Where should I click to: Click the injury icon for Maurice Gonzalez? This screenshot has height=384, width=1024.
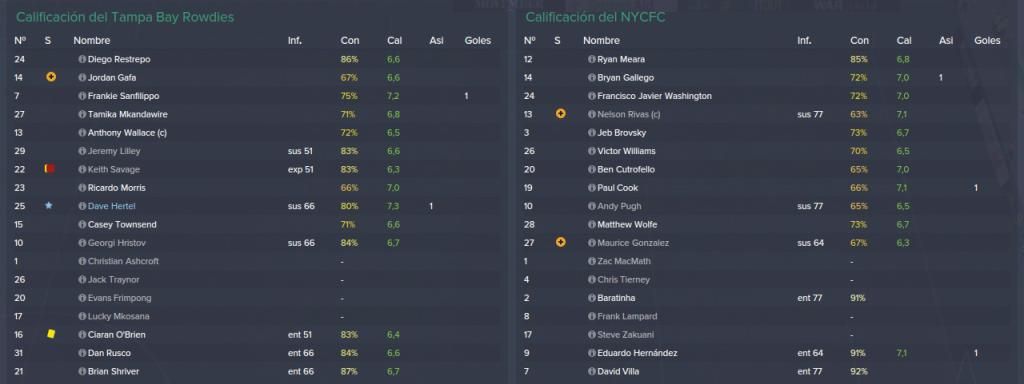[560, 242]
